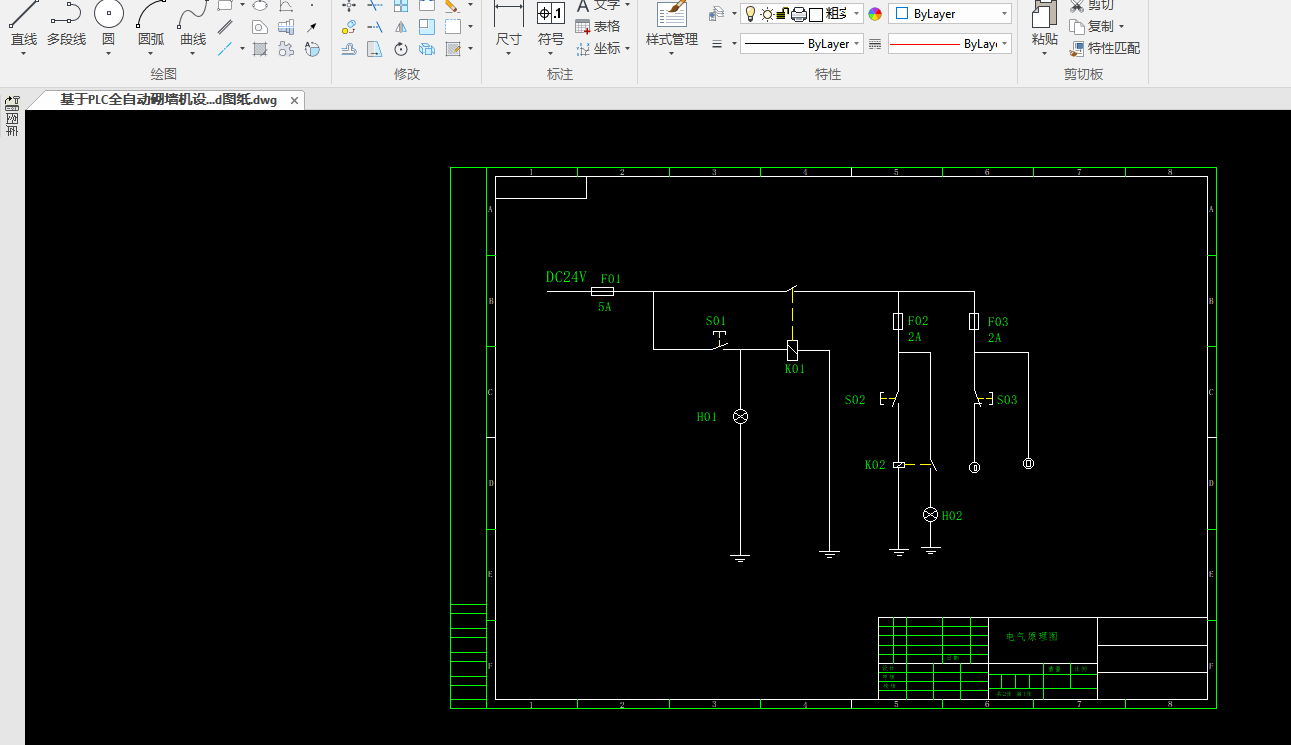Image resolution: width=1291 pixels, height=745 pixels.
Task: Choose the 圆弧 (Arc) tool
Action: 151,22
